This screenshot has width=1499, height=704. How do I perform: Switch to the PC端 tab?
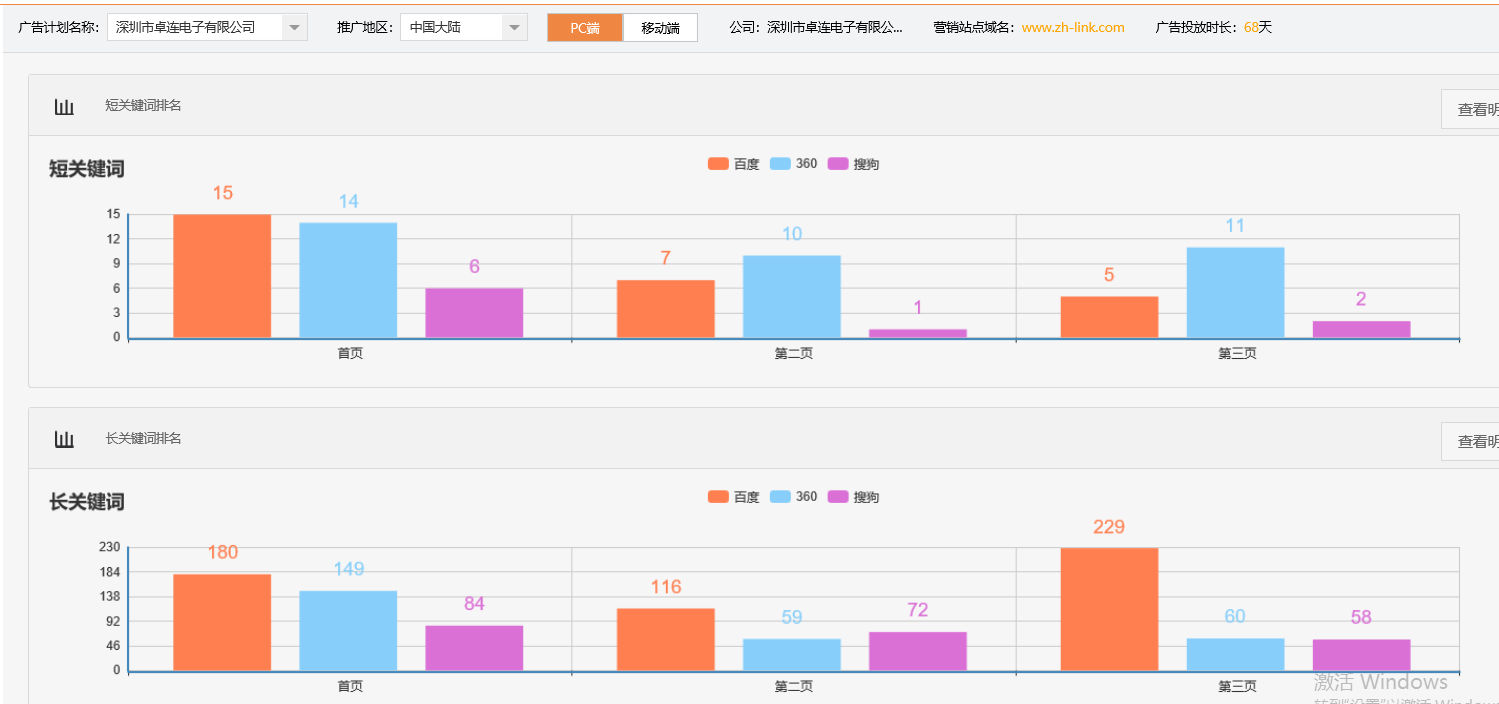click(585, 28)
